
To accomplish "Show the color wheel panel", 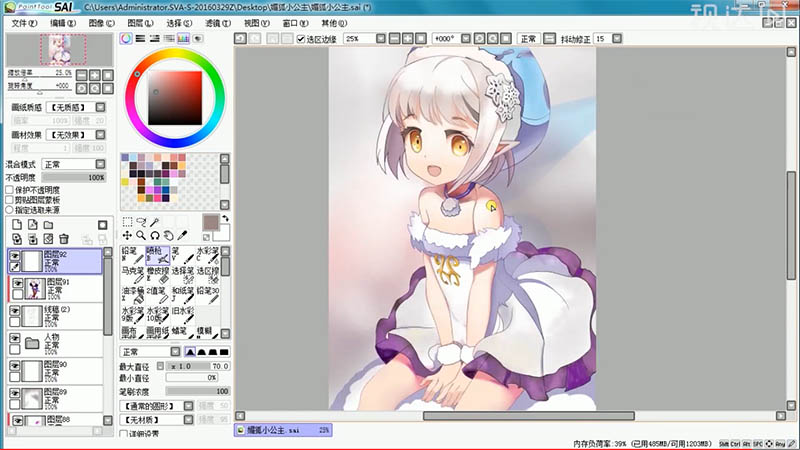I will 126,39.
